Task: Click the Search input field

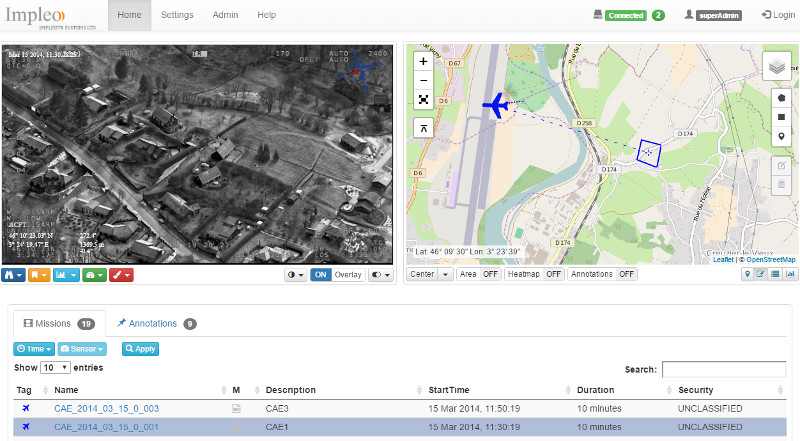Action: tap(728, 369)
